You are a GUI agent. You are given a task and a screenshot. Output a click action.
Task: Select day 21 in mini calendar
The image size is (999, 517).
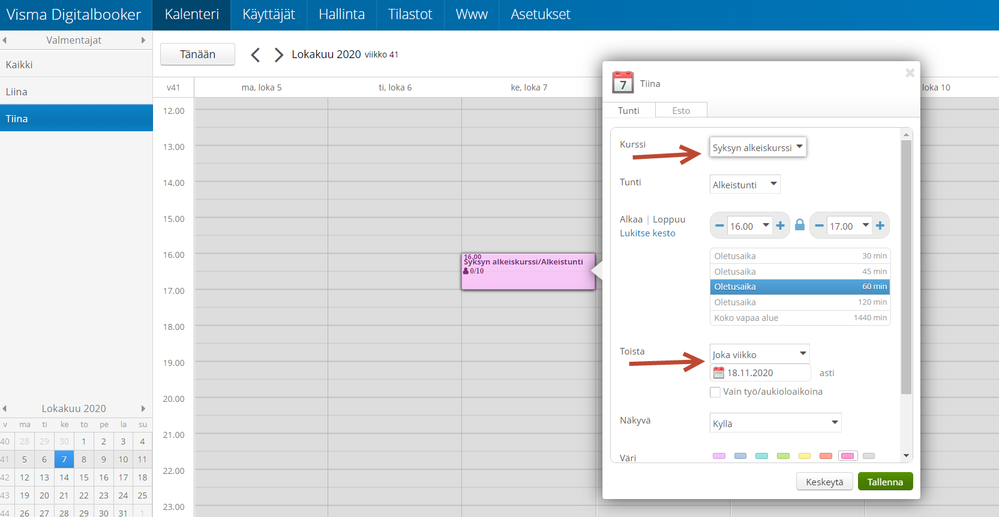pos(64,495)
